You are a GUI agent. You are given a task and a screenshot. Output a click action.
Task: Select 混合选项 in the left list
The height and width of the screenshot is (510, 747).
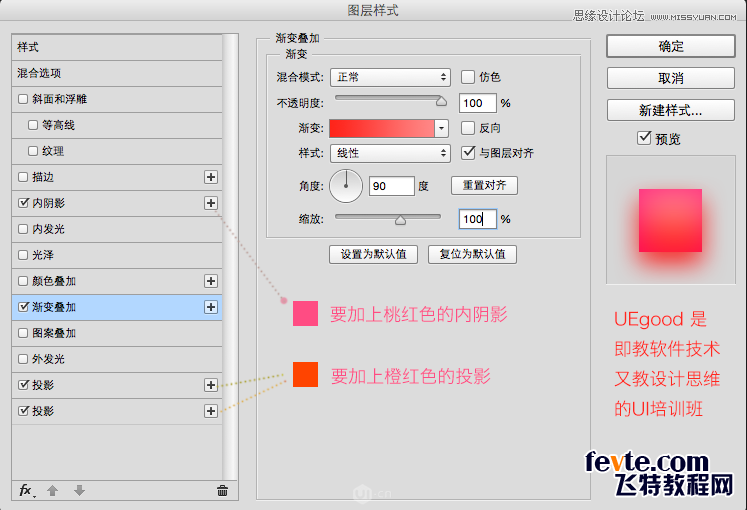tap(40, 73)
